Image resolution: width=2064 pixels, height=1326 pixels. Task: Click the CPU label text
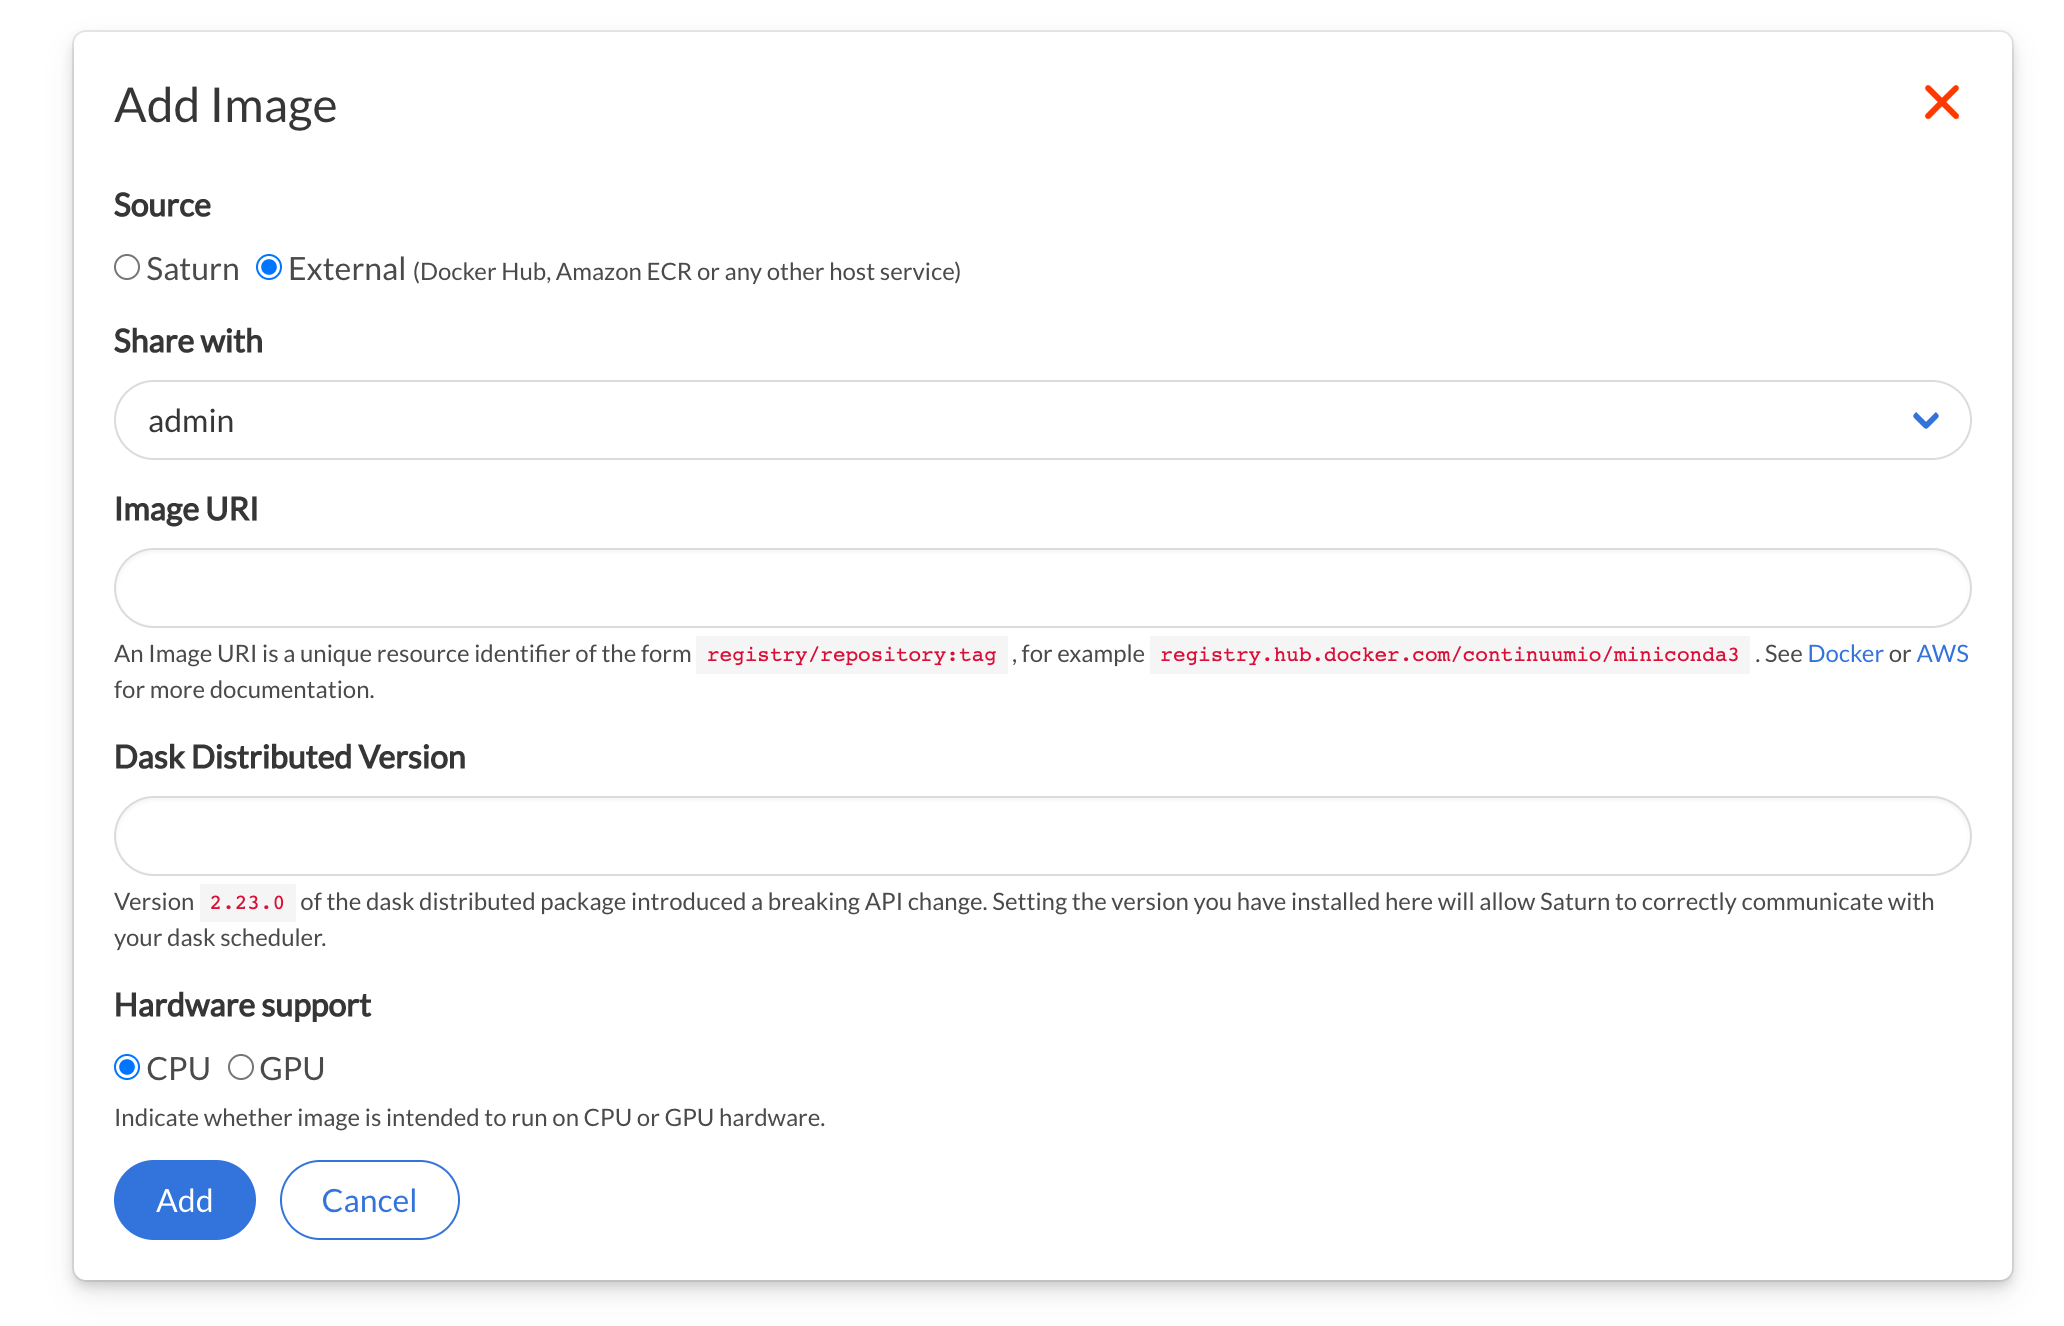pos(178,1069)
